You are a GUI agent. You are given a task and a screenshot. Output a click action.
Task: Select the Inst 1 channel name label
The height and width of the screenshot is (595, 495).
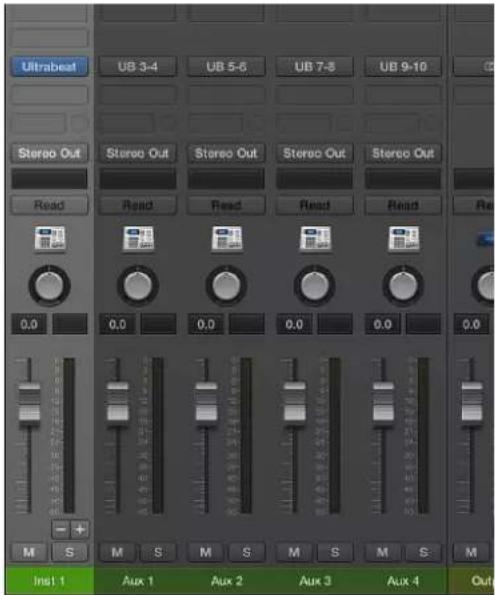click(x=49, y=581)
